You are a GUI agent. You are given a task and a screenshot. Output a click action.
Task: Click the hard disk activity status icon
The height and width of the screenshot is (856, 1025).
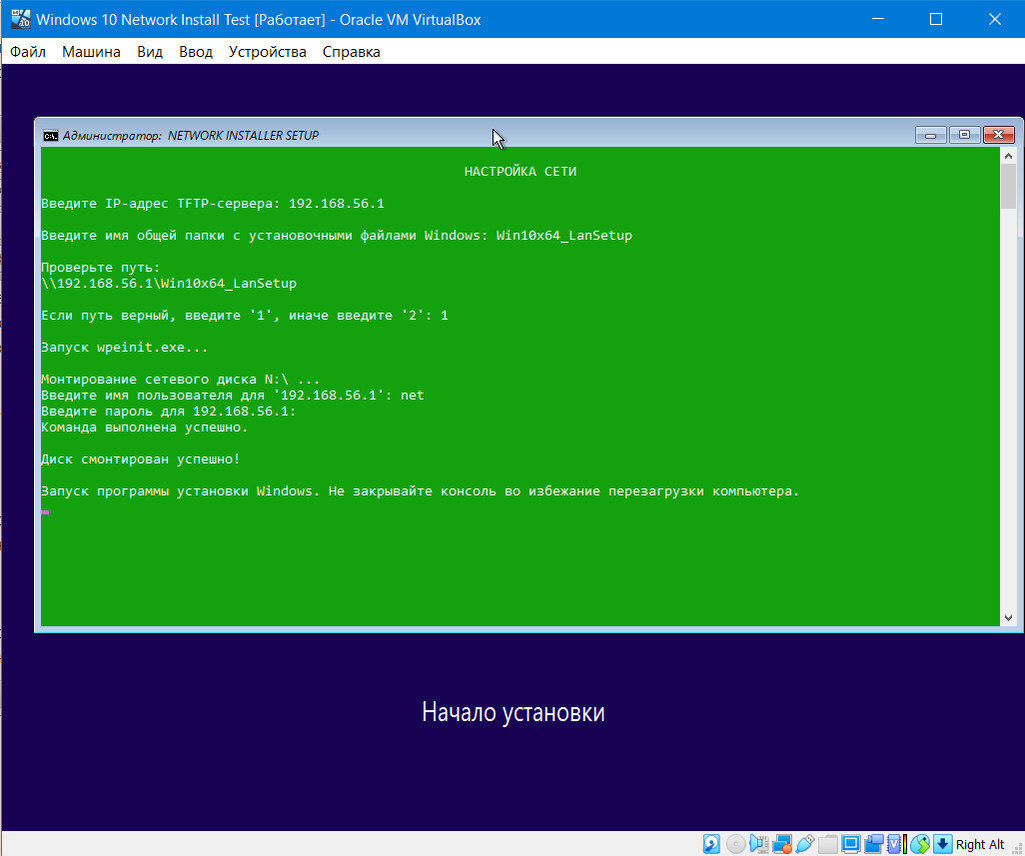point(711,844)
